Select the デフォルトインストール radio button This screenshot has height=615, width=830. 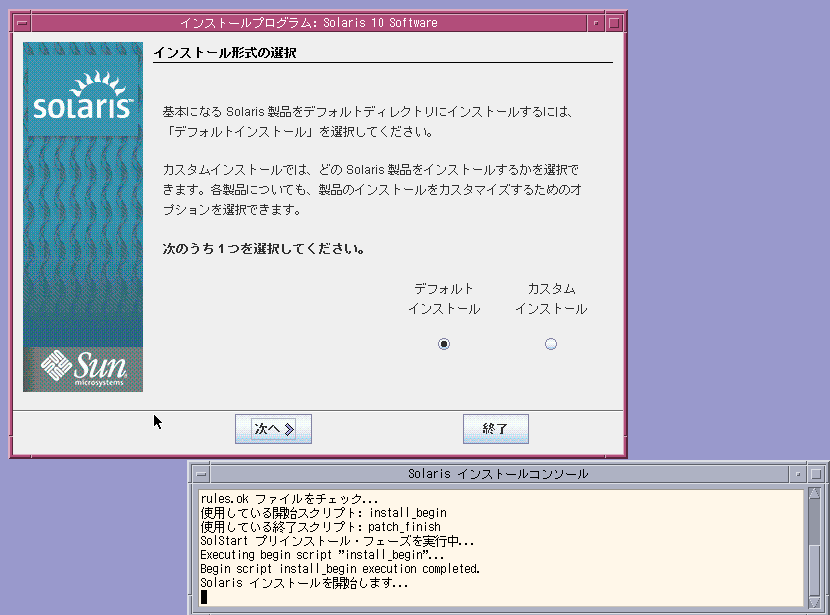(444, 344)
